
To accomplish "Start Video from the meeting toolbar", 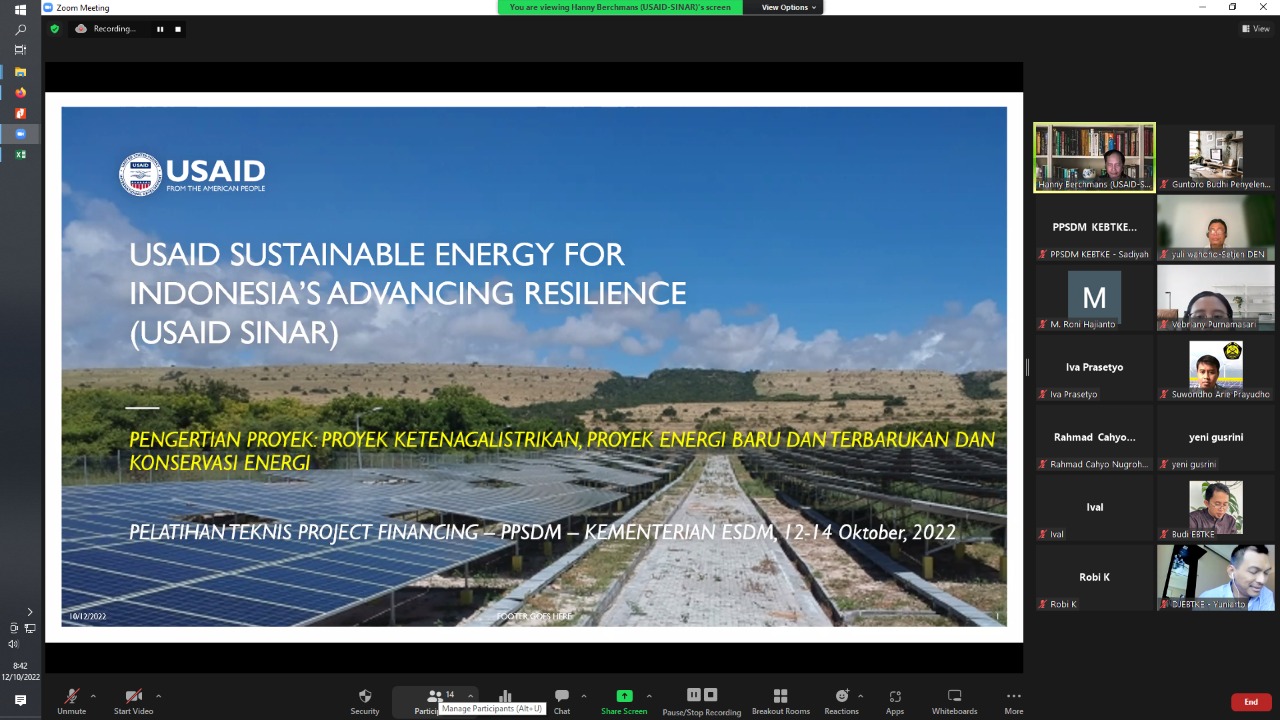I will click(133, 701).
